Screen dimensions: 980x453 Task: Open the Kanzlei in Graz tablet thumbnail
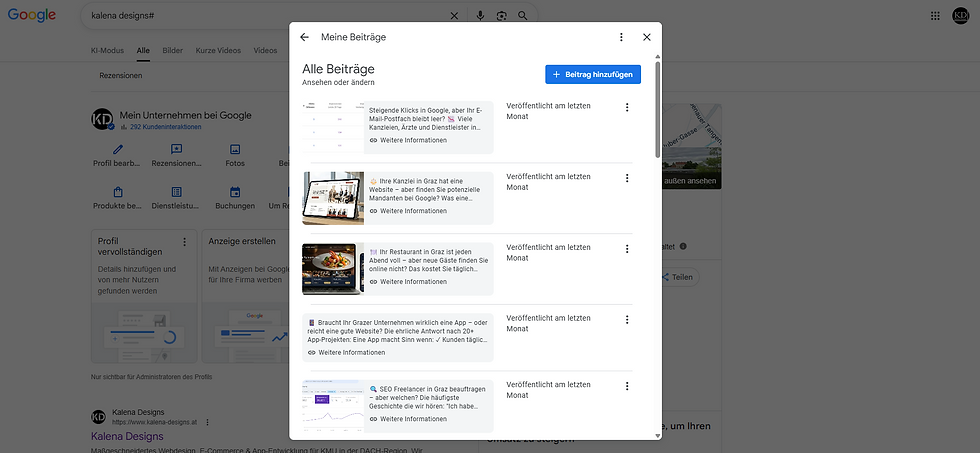[333, 198]
